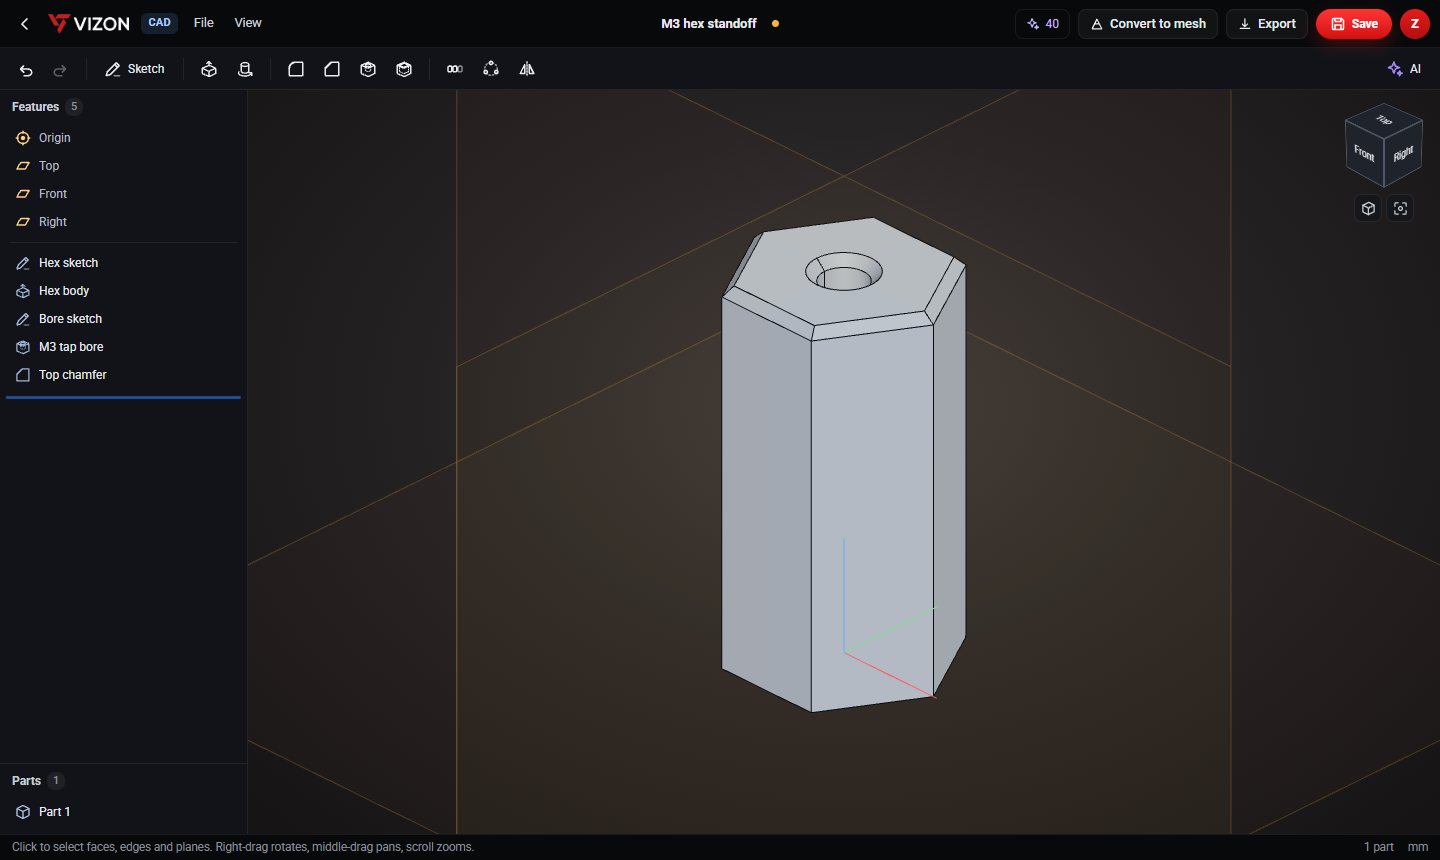Select the Linear pattern tool icon
Viewport: 1440px width, 860px height.
455,69
